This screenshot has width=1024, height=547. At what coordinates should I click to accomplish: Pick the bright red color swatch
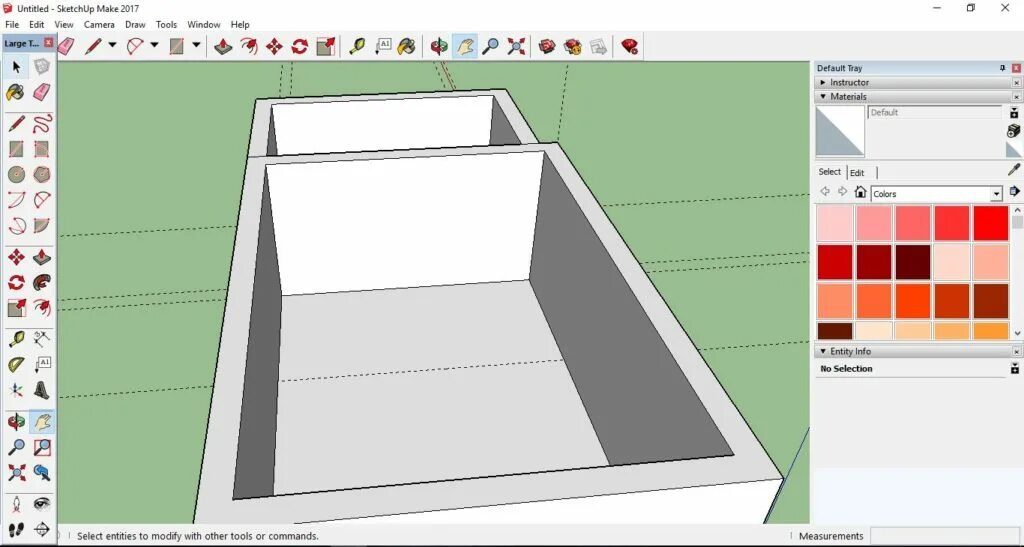[990, 223]
